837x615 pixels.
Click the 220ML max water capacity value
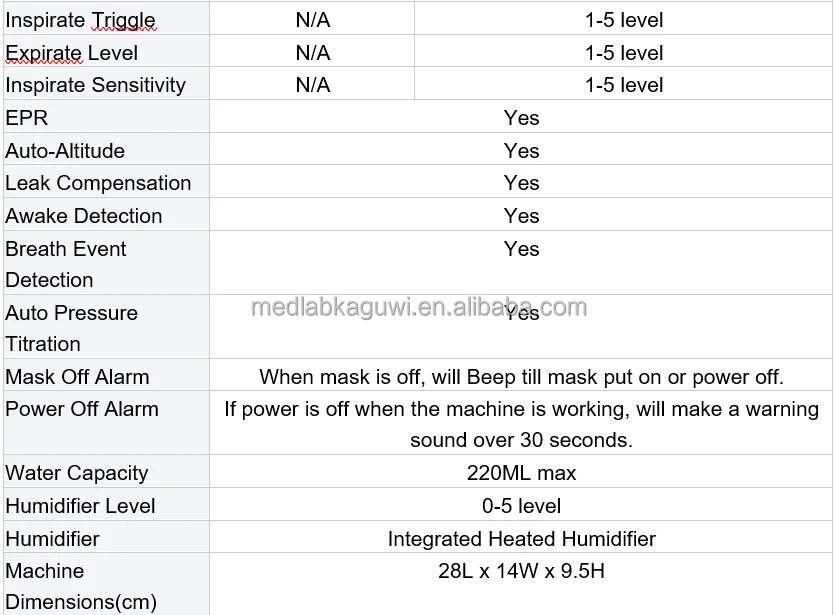(x=521, y=473)
